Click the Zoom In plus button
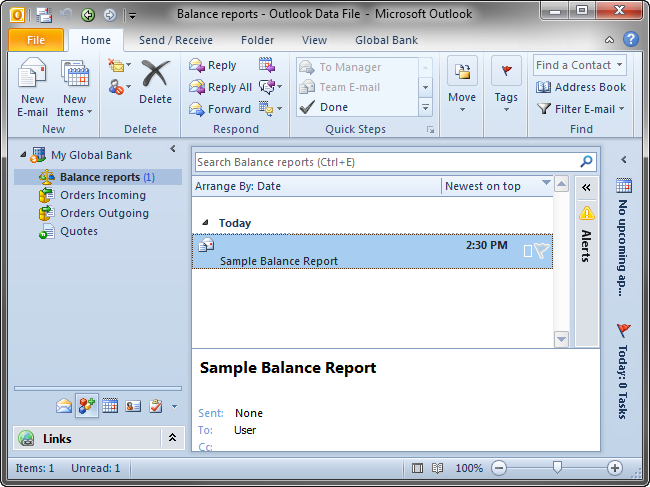The width and height of the screenshot is (650, 487). tap(615, 468)
